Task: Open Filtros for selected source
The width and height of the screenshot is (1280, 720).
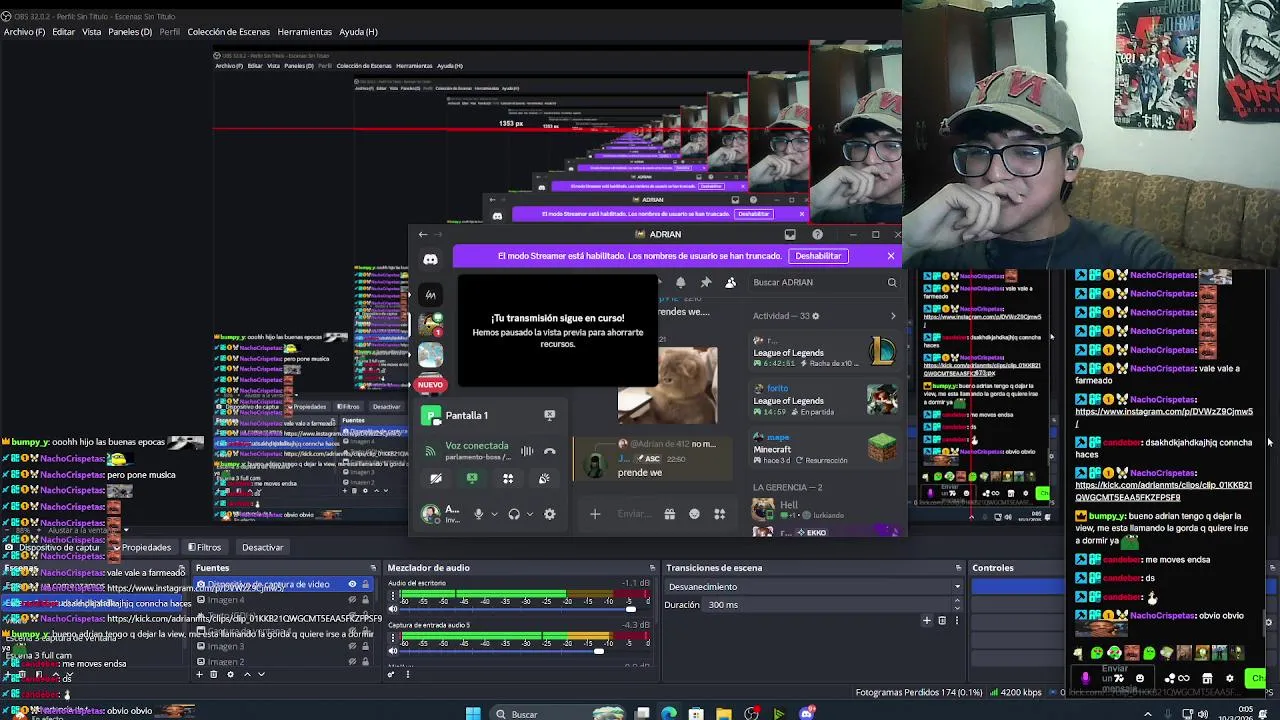Action: point(204,547)
